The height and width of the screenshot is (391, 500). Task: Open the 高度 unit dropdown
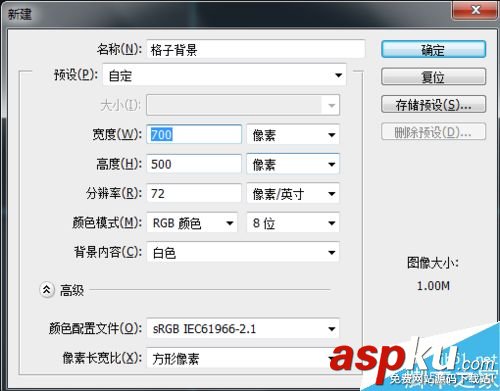pyautogui.click(x=293, y=164)
